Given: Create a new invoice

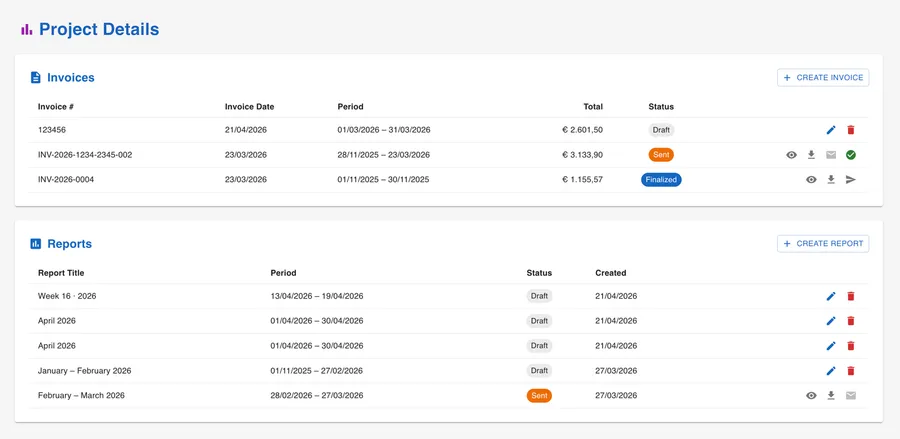Looking at the screenshot, I should [823, 77].
